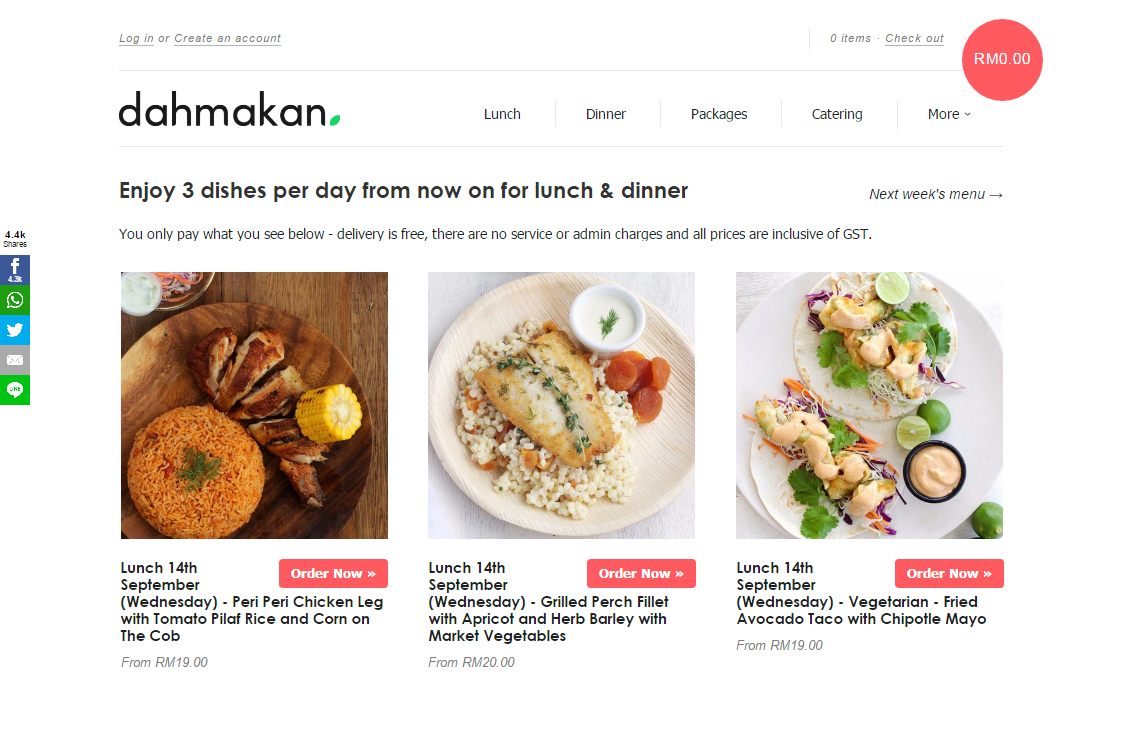The image size is (1122, 730).
Task: Select Packages in navigation bar
Action: pyautogui.click(x=718, y=114)
